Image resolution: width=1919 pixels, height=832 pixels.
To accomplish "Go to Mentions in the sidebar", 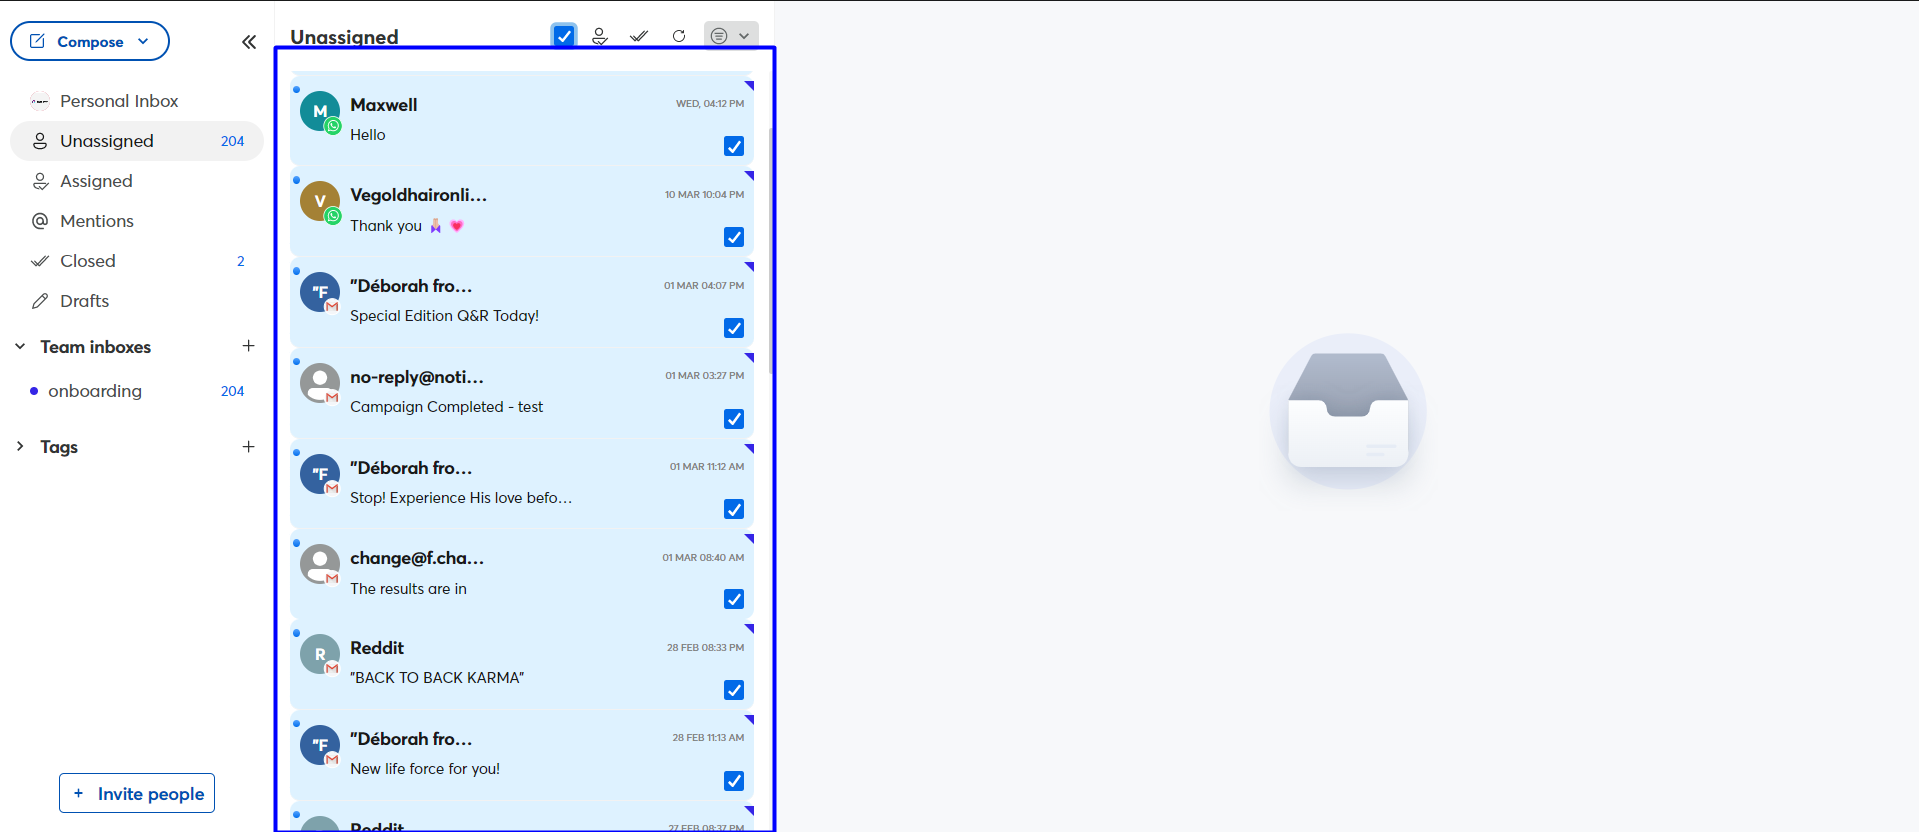I will (96, 221).
